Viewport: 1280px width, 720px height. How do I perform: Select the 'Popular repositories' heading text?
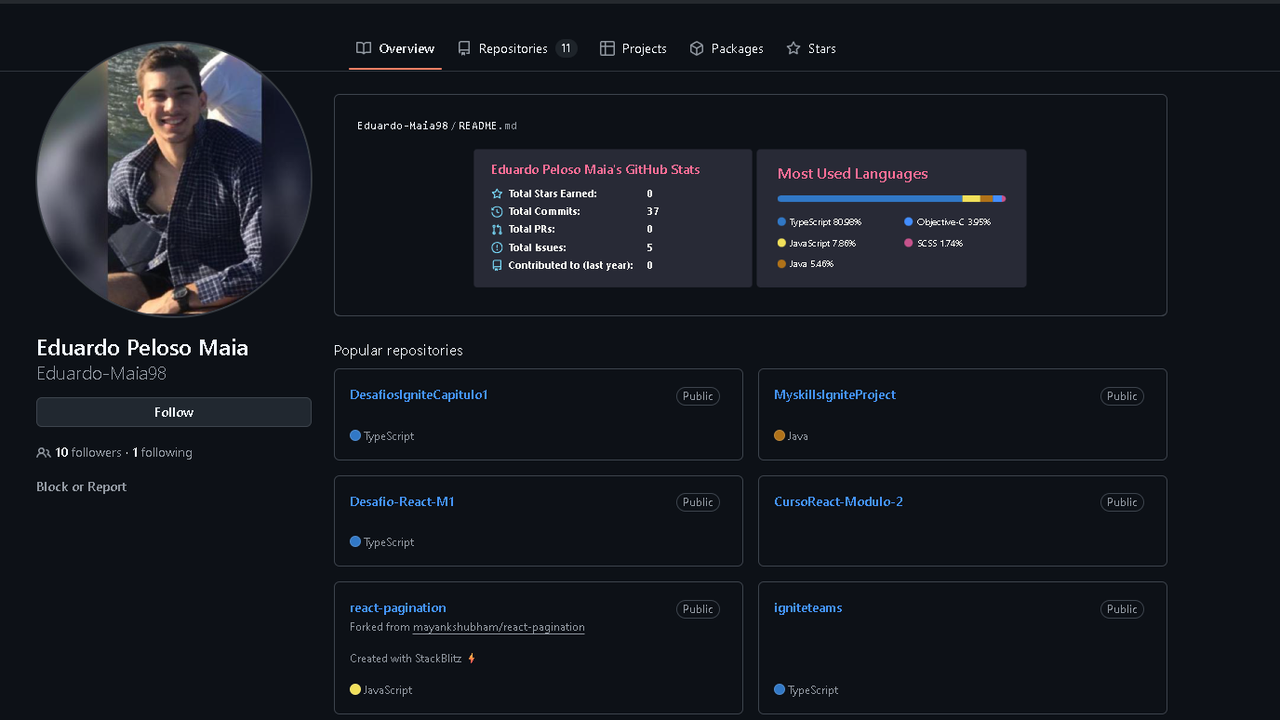point(398,351)
